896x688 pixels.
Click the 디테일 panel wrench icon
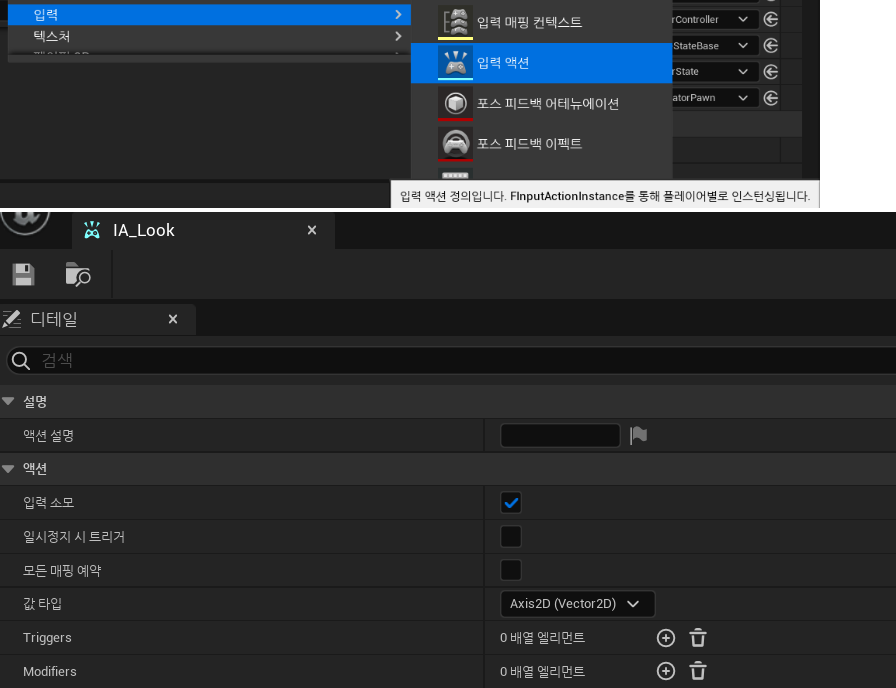14,318
